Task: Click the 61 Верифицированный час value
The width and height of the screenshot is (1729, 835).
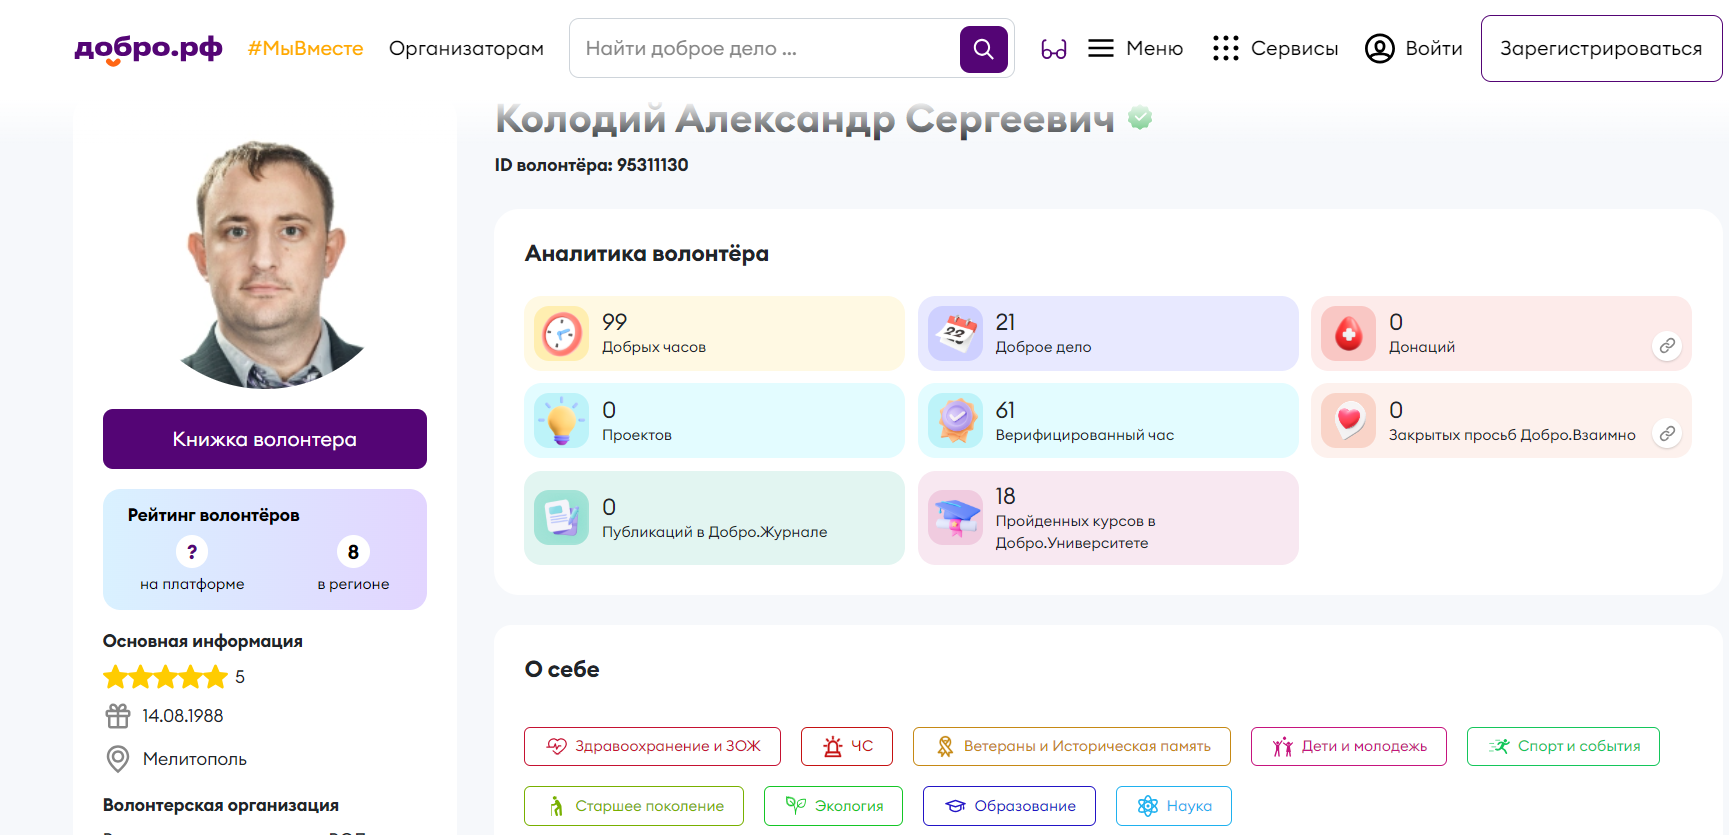Action: point(1006,410)
